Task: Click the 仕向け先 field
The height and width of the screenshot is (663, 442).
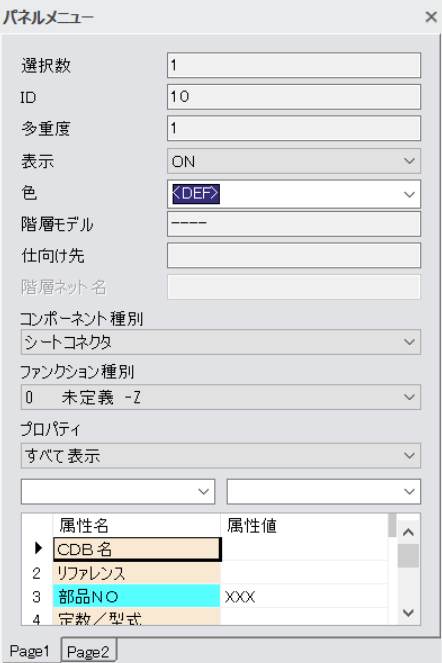Action: [294, 255]
